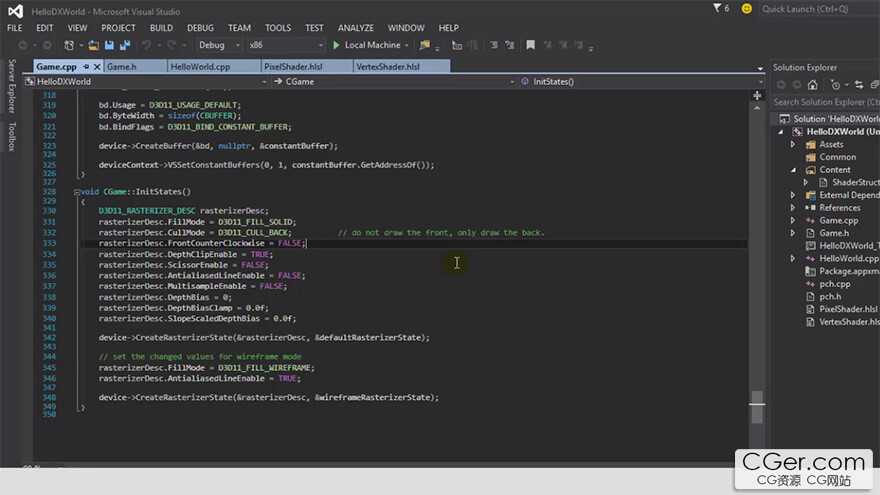Click the editor vertical scrollbar thumb
Image resolution: width=880 pixels, height=495 pixels.
757,407
